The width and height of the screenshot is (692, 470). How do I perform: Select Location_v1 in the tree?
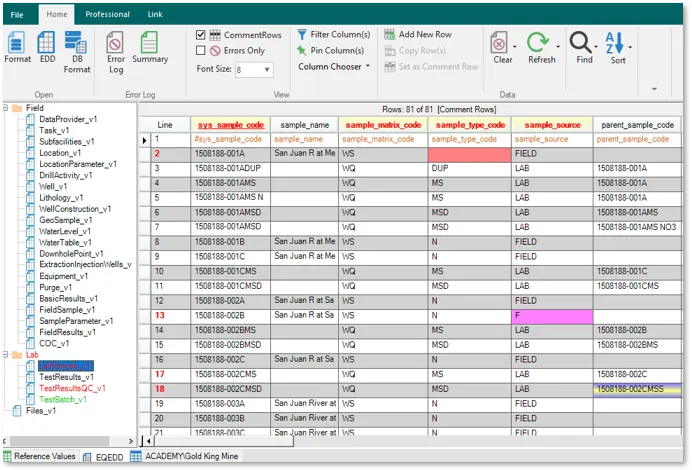(x=60, y=153)
